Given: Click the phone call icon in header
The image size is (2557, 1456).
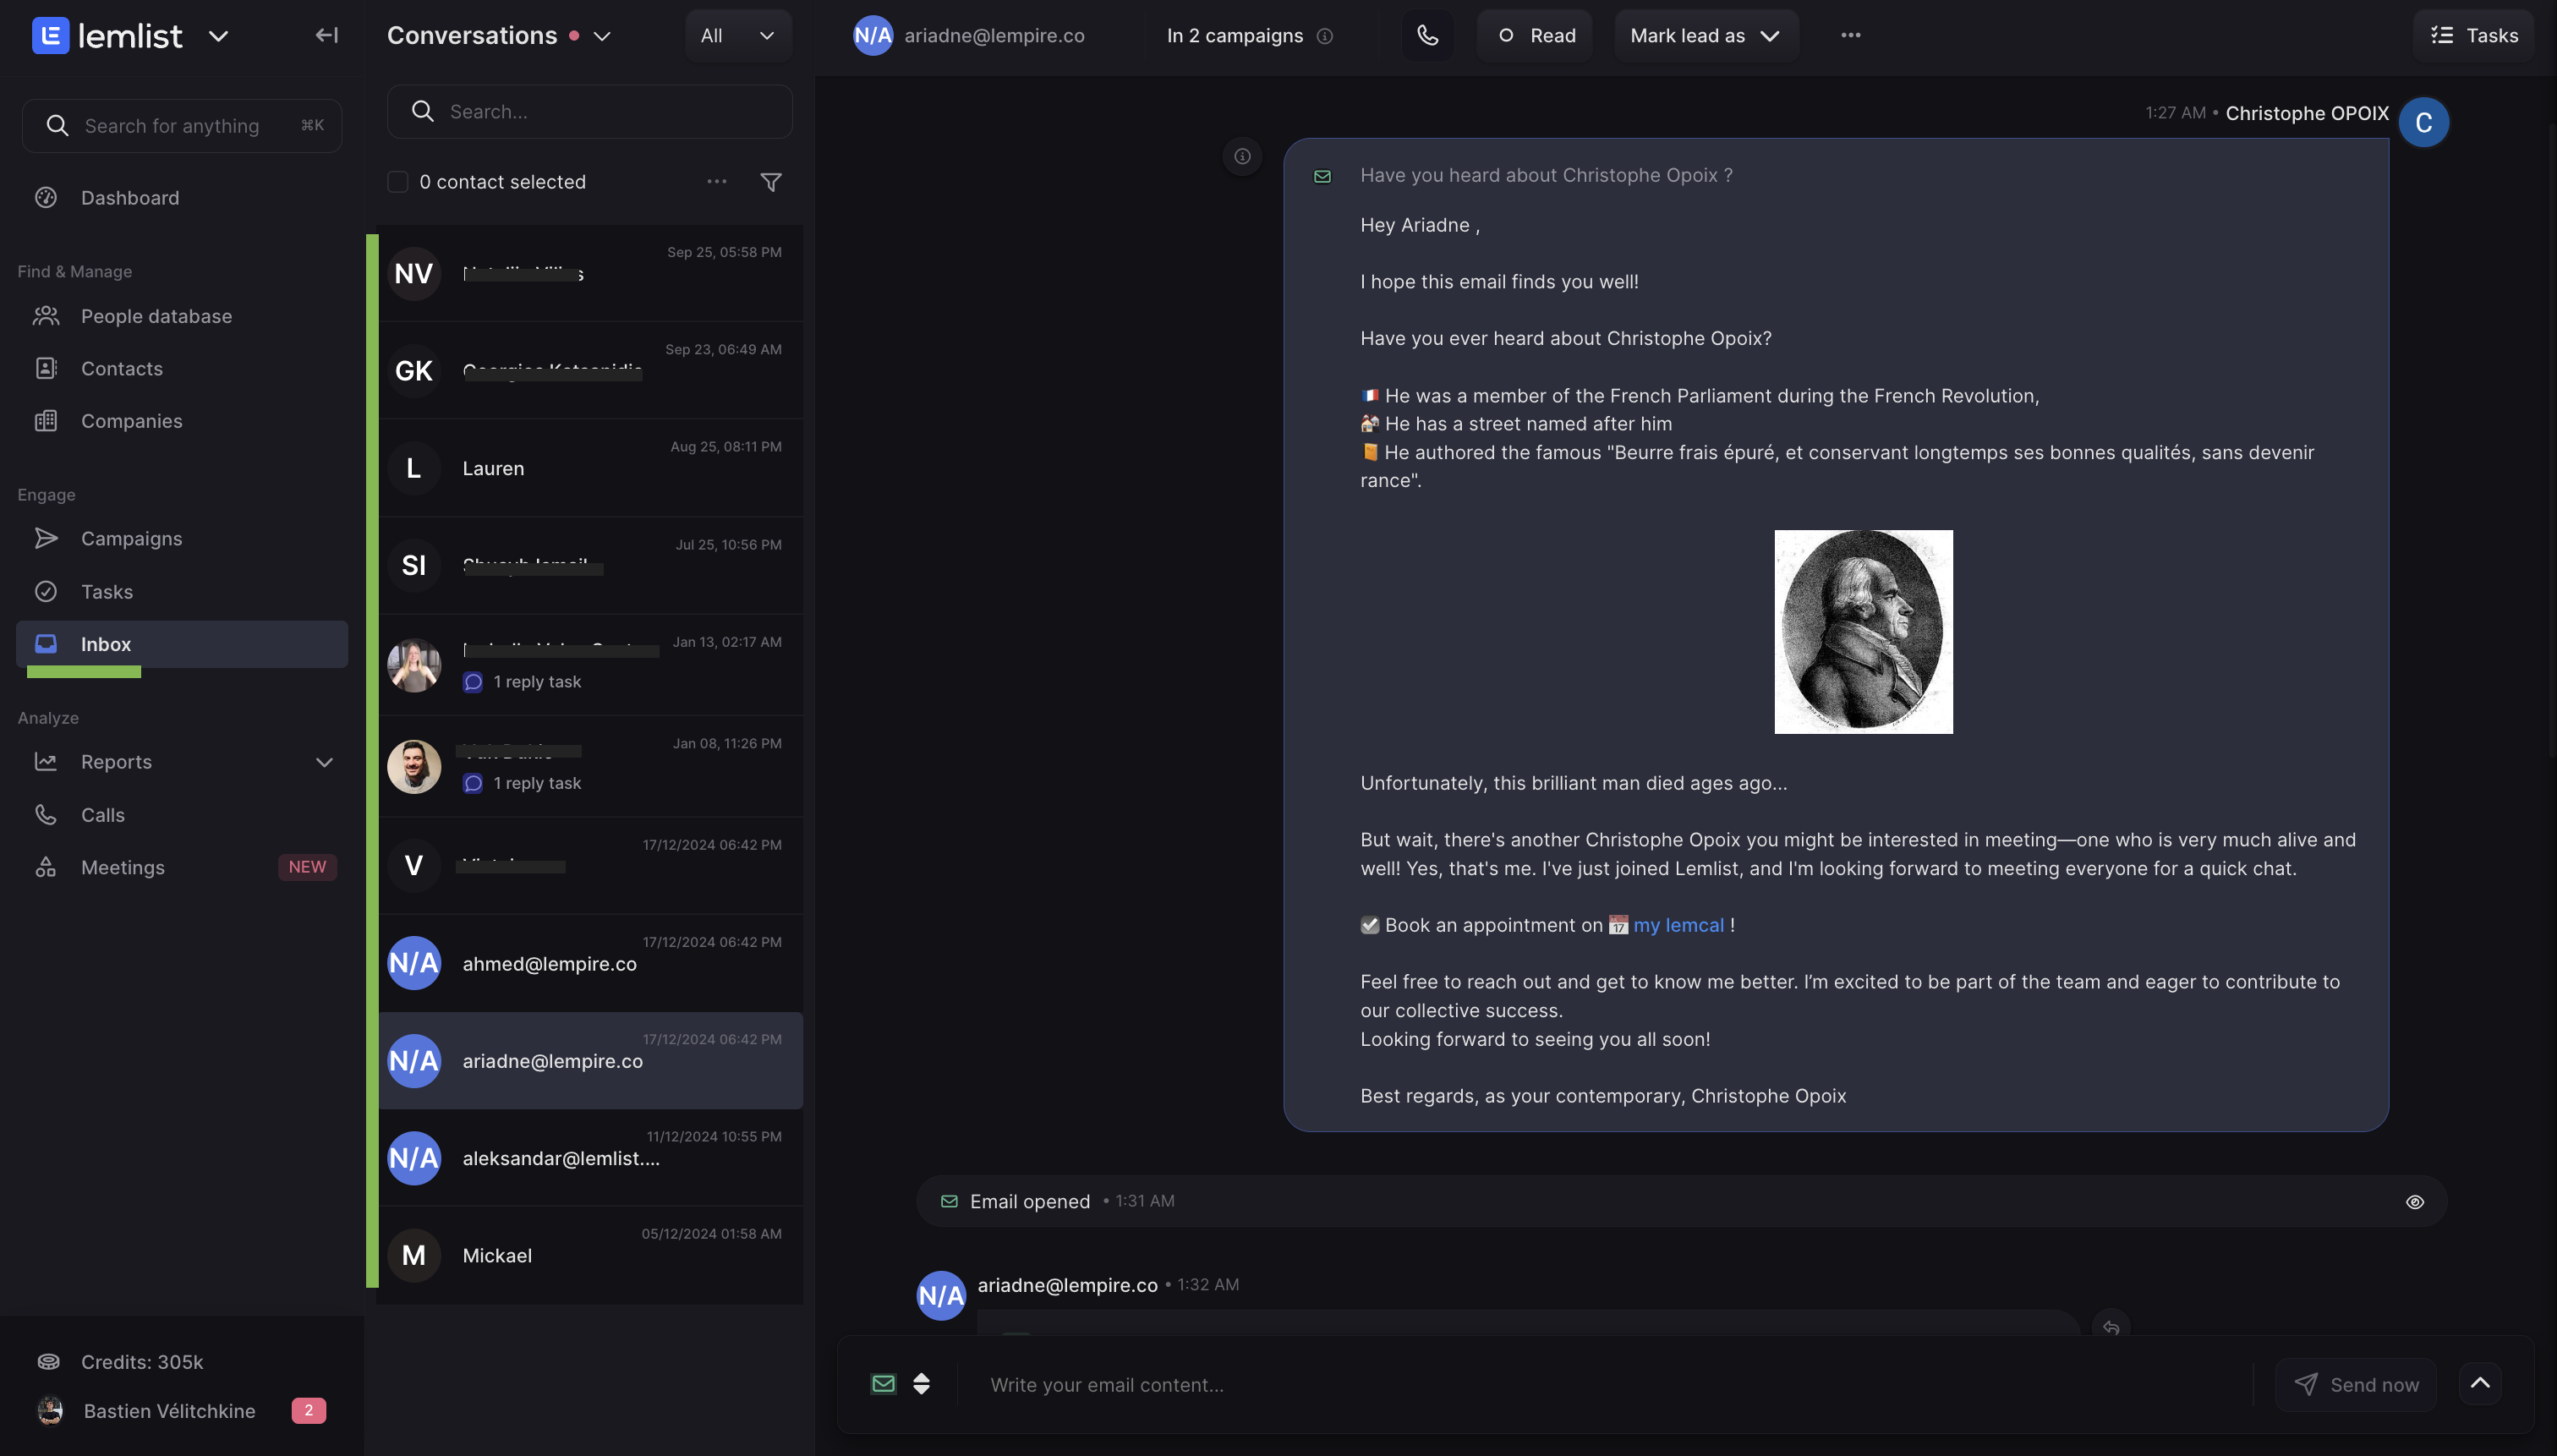Looking at the screenshot, I should (x=1427, y=36).
